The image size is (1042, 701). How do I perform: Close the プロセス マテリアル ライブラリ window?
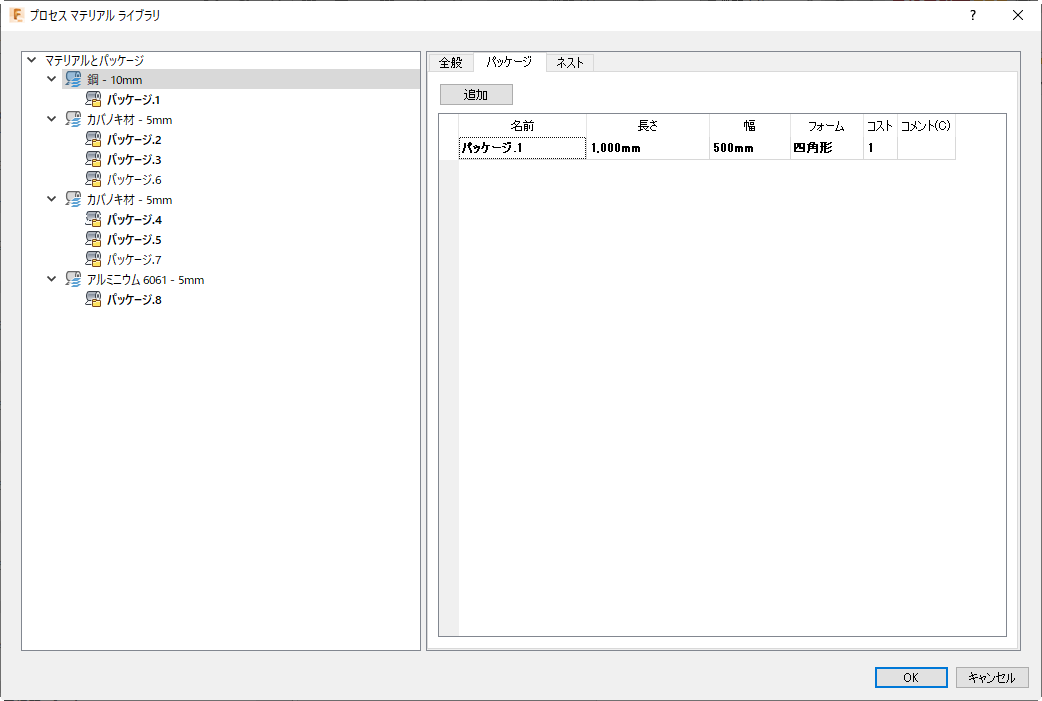point(1017,15)
